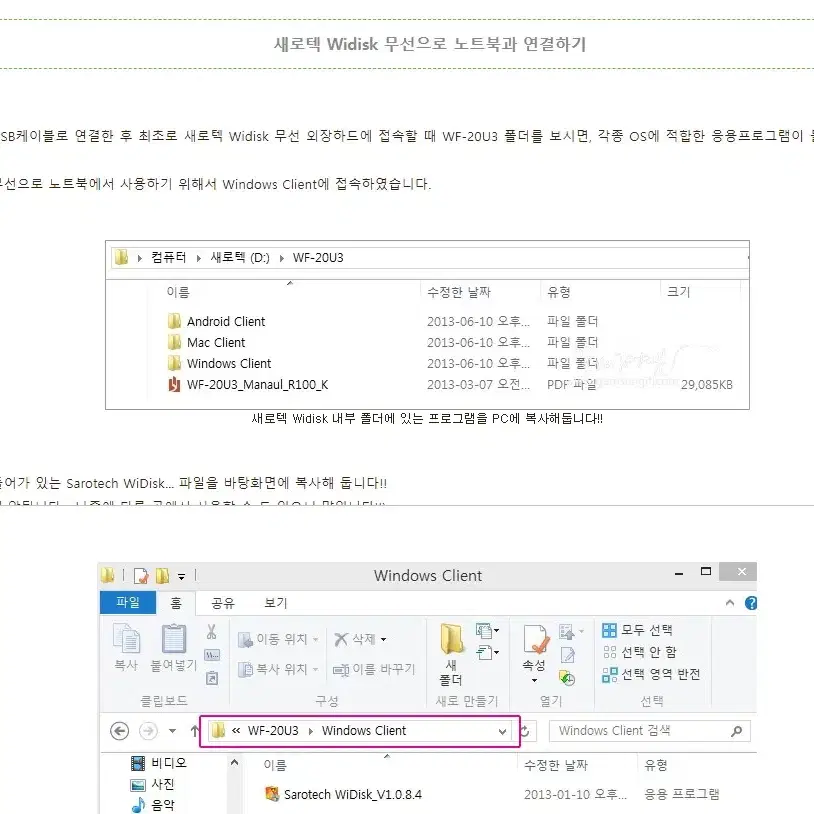Select the Mac Client folder name

(x=216, y=343)
